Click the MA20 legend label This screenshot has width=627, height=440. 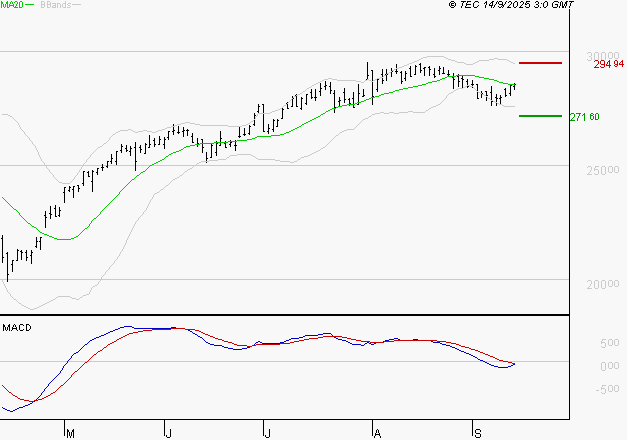pyautogui.click(x=12, y=5)
